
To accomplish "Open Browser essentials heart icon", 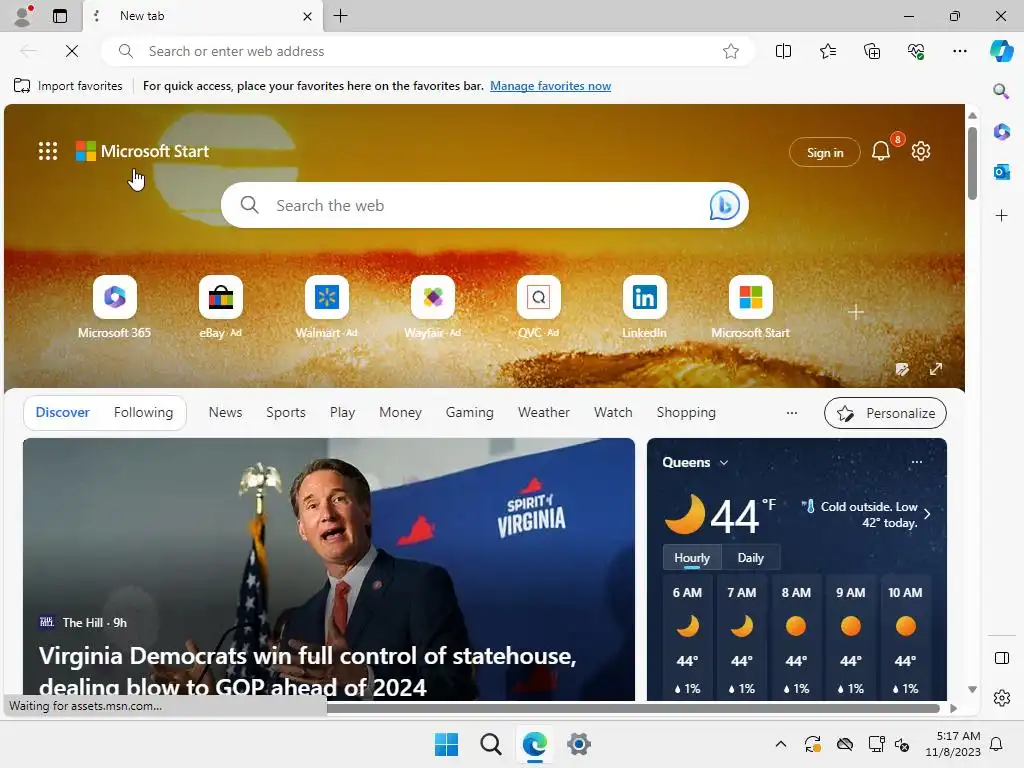I will [x=916, y=51].
